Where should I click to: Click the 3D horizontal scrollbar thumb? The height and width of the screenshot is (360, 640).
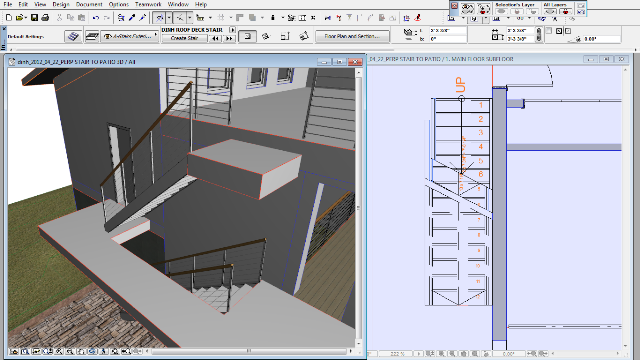(x=249, y=351)
